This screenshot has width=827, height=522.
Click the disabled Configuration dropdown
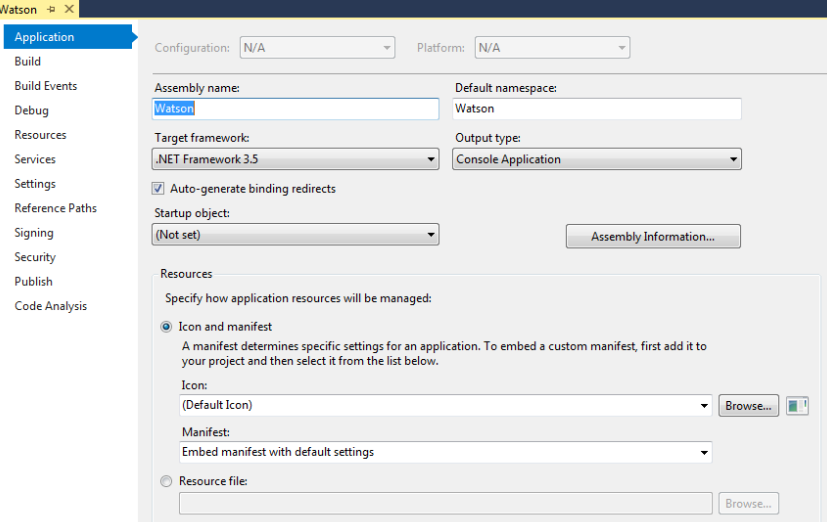click(x=318, y=47)
